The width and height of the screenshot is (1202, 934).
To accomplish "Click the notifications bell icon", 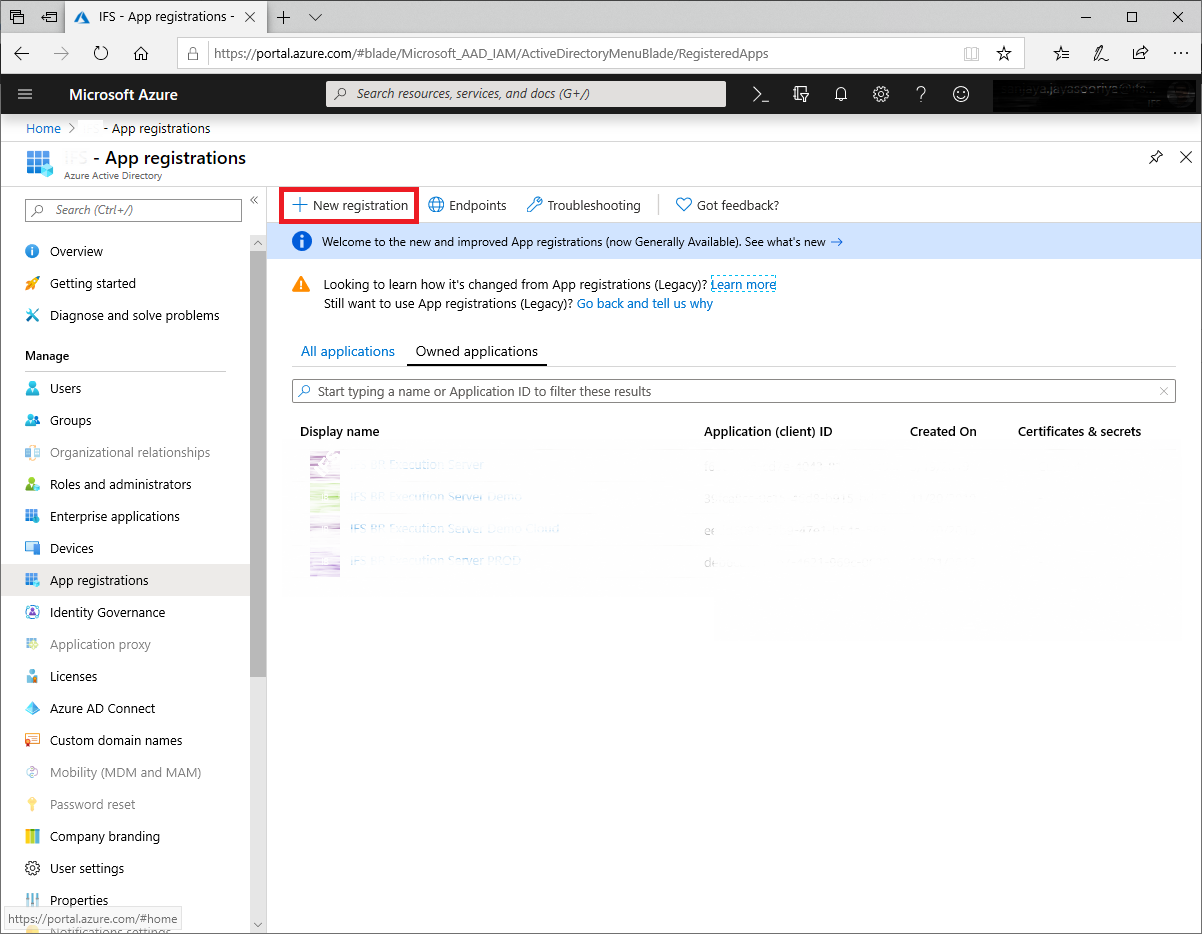I will pos(841,94).
